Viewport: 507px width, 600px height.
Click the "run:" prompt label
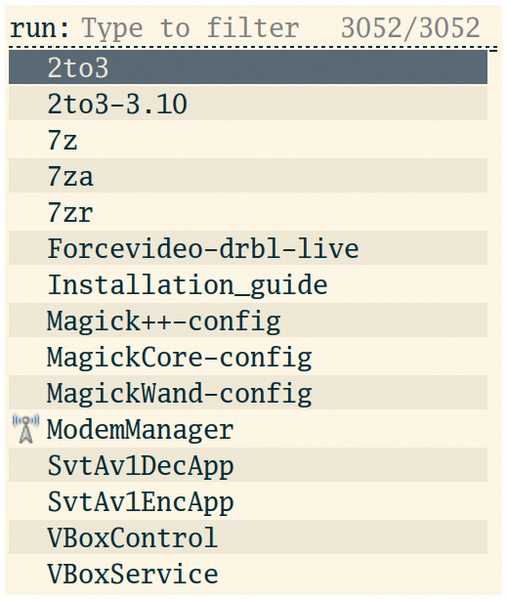[x=39, y=29]
